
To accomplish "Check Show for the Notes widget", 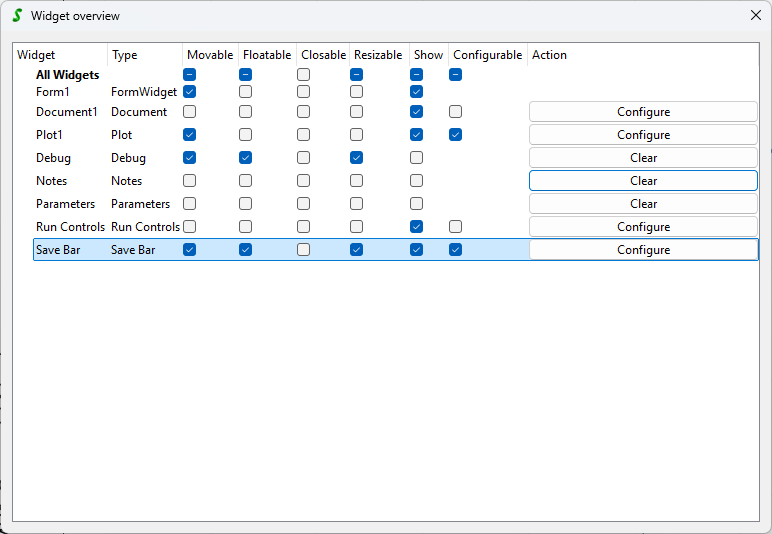I will [x=417, y=181].
